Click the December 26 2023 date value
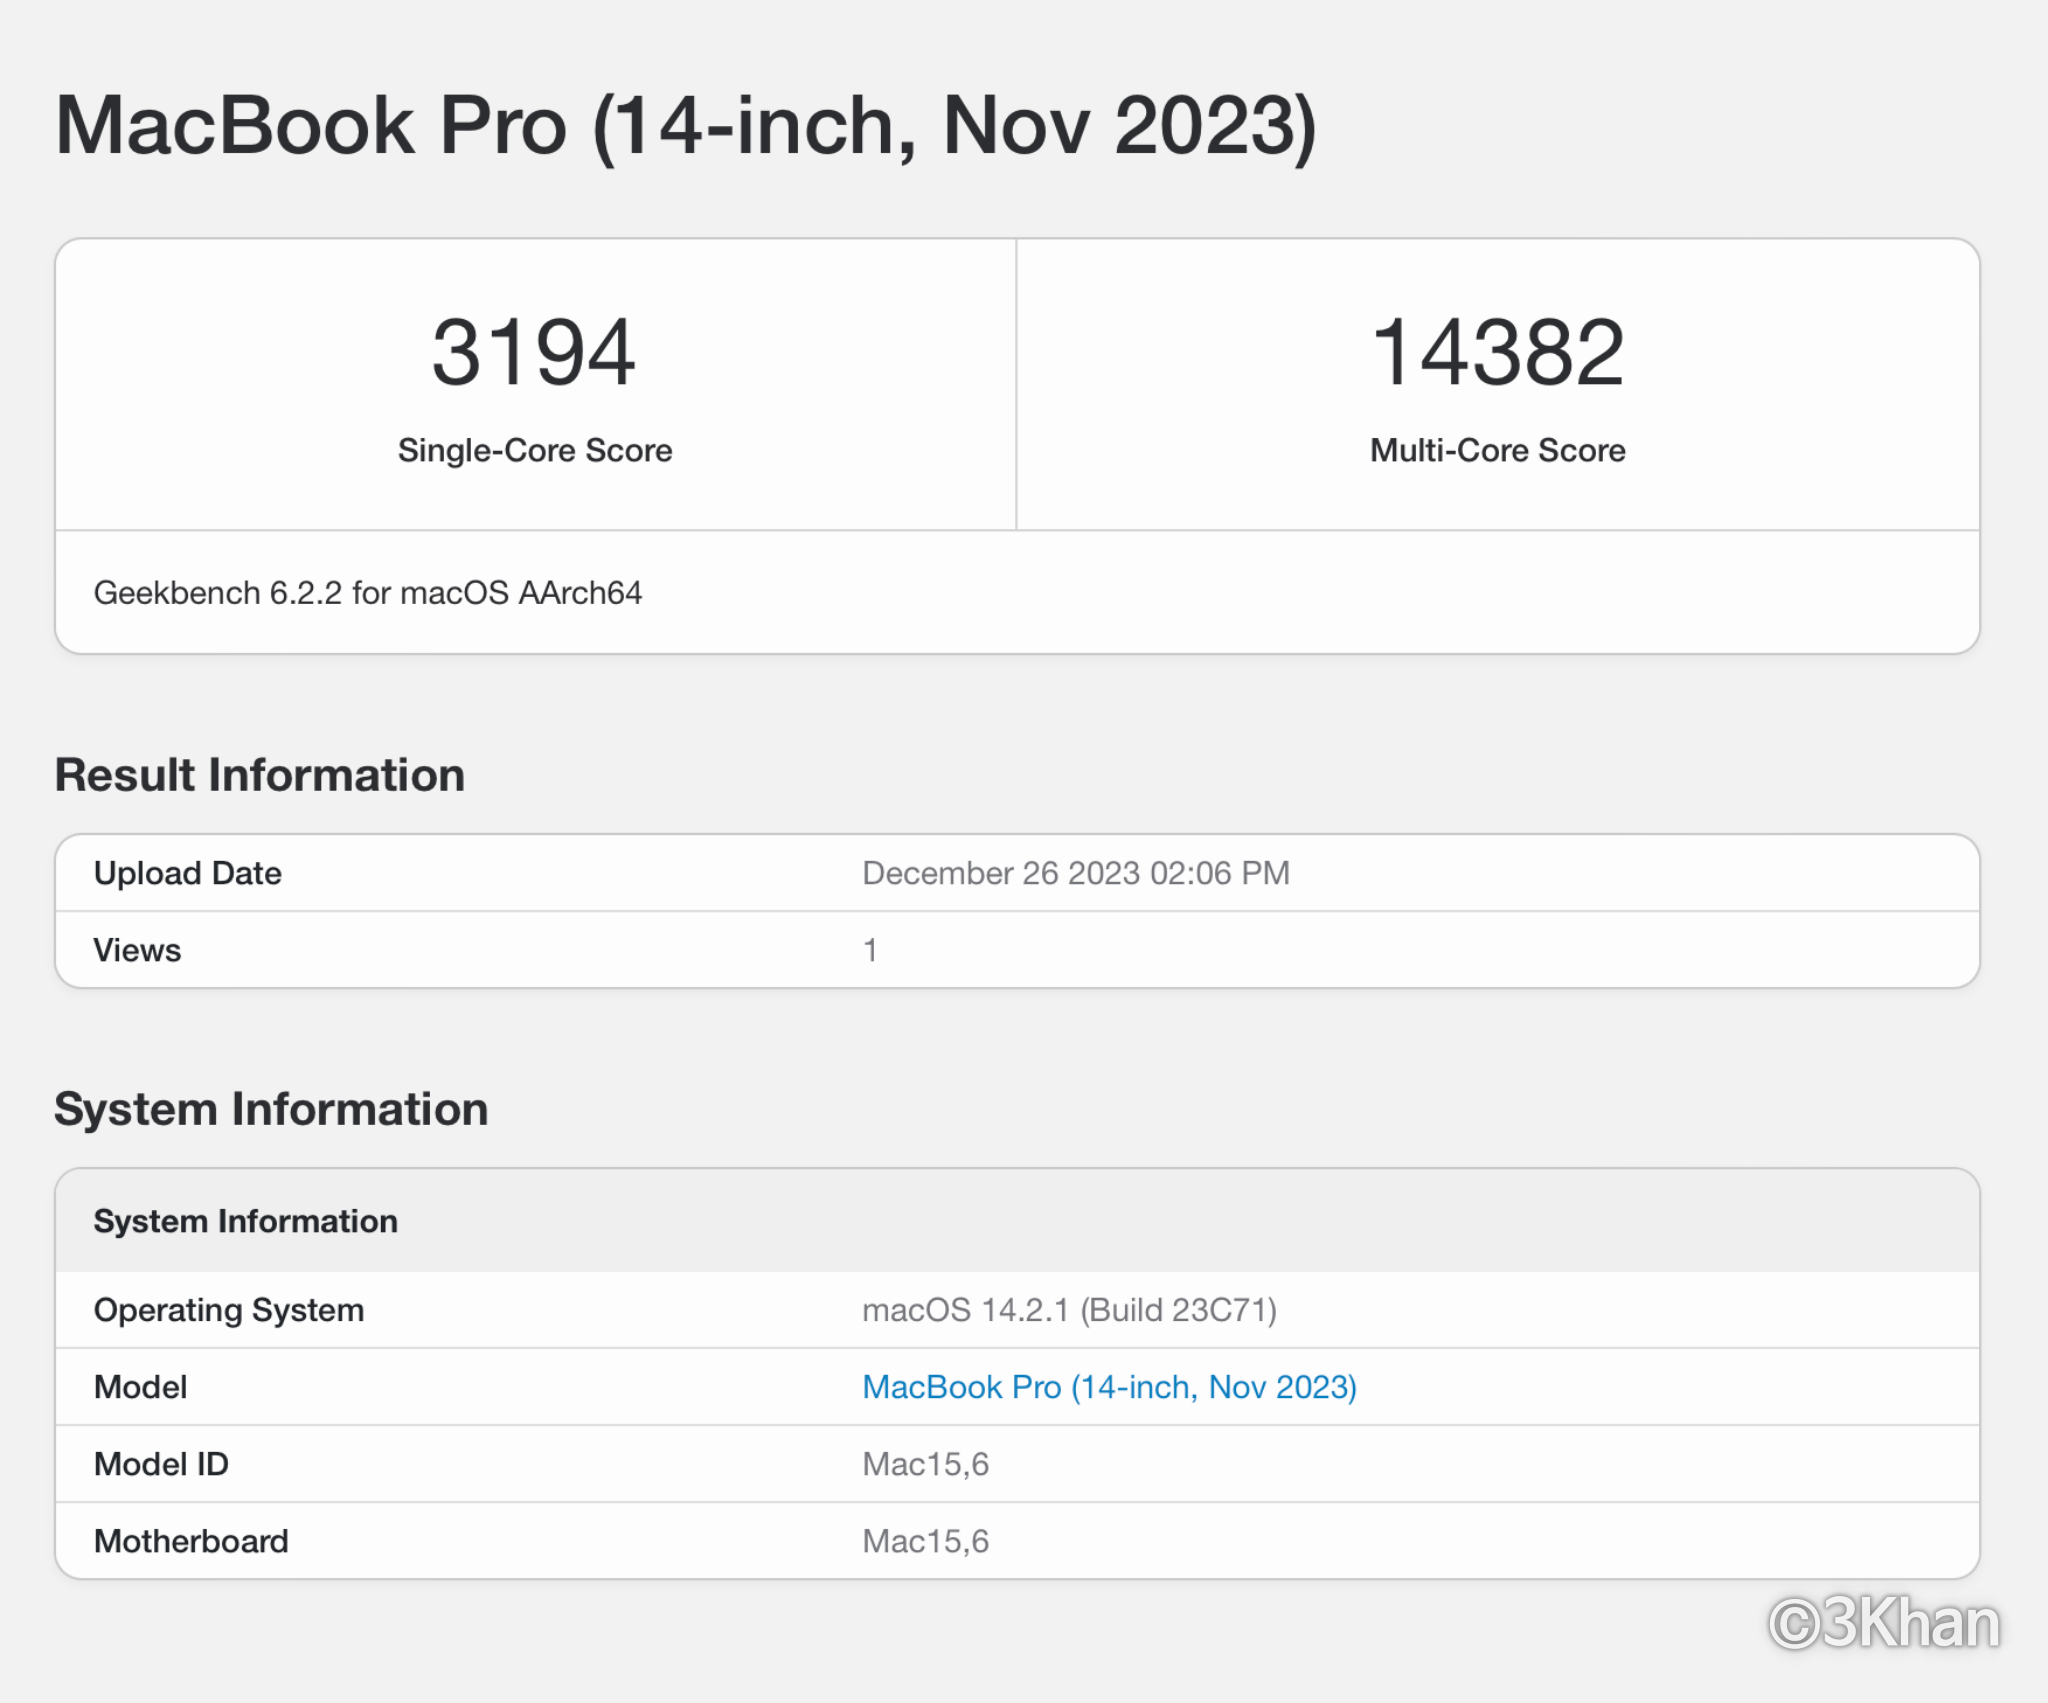The width and height of the screenshot is (2048, 1703). tap(1075, 873)
